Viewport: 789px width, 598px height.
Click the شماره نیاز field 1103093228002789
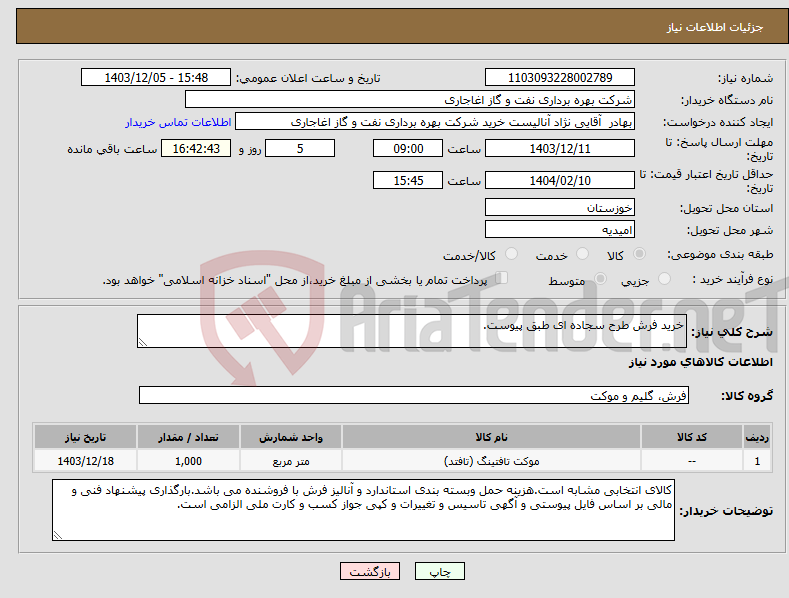point(560,78)
